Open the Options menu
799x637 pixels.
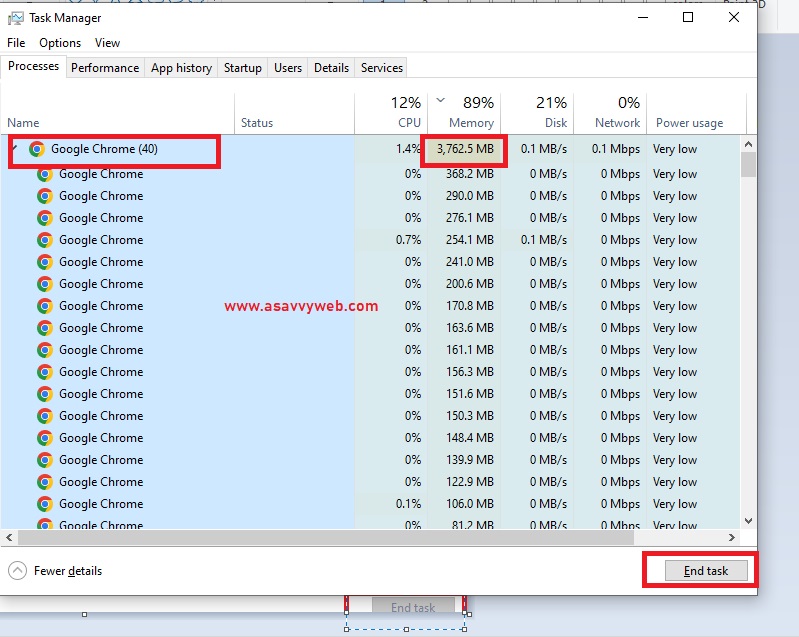point(60,43)
